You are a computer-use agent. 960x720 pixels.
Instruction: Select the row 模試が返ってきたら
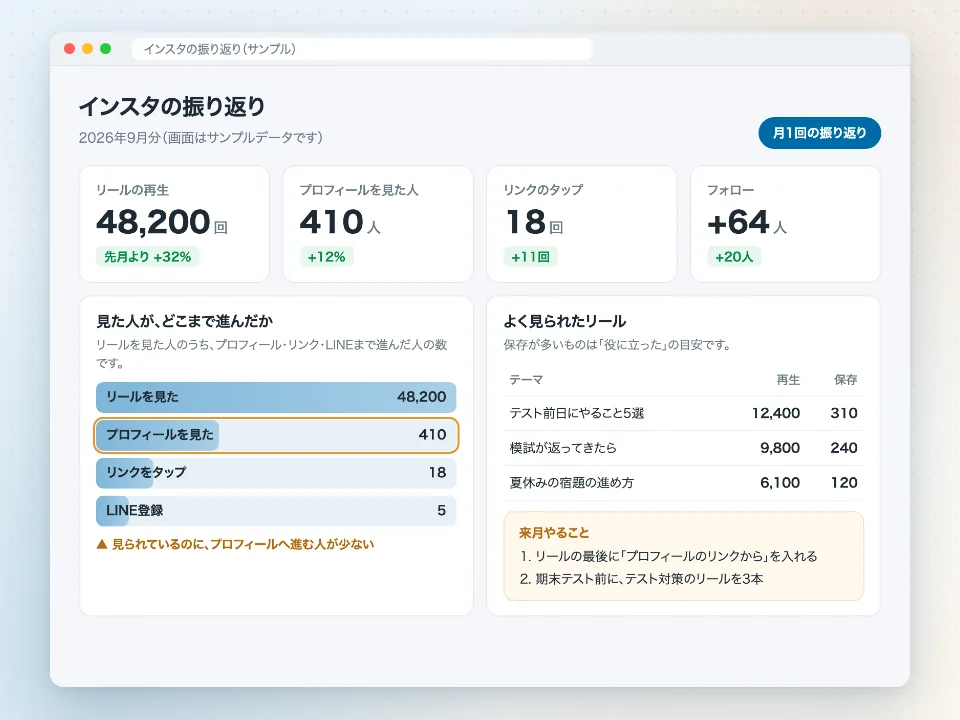click(x=683, y=448)
